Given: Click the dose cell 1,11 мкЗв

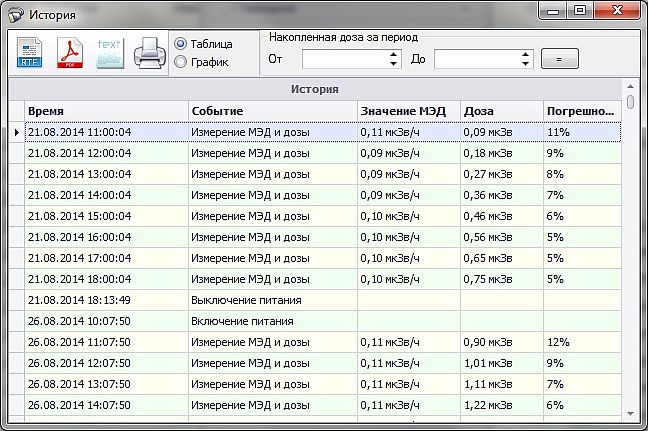Looking at the screenshot, I should click(502, 384).
